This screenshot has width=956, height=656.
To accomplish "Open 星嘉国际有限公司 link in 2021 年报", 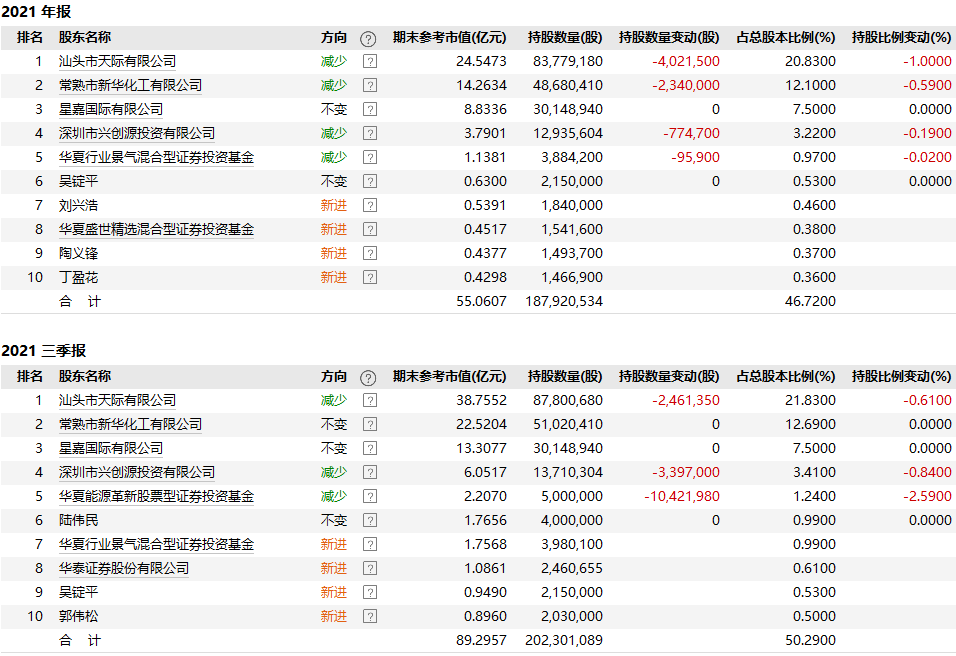I will tap(111, 110).
